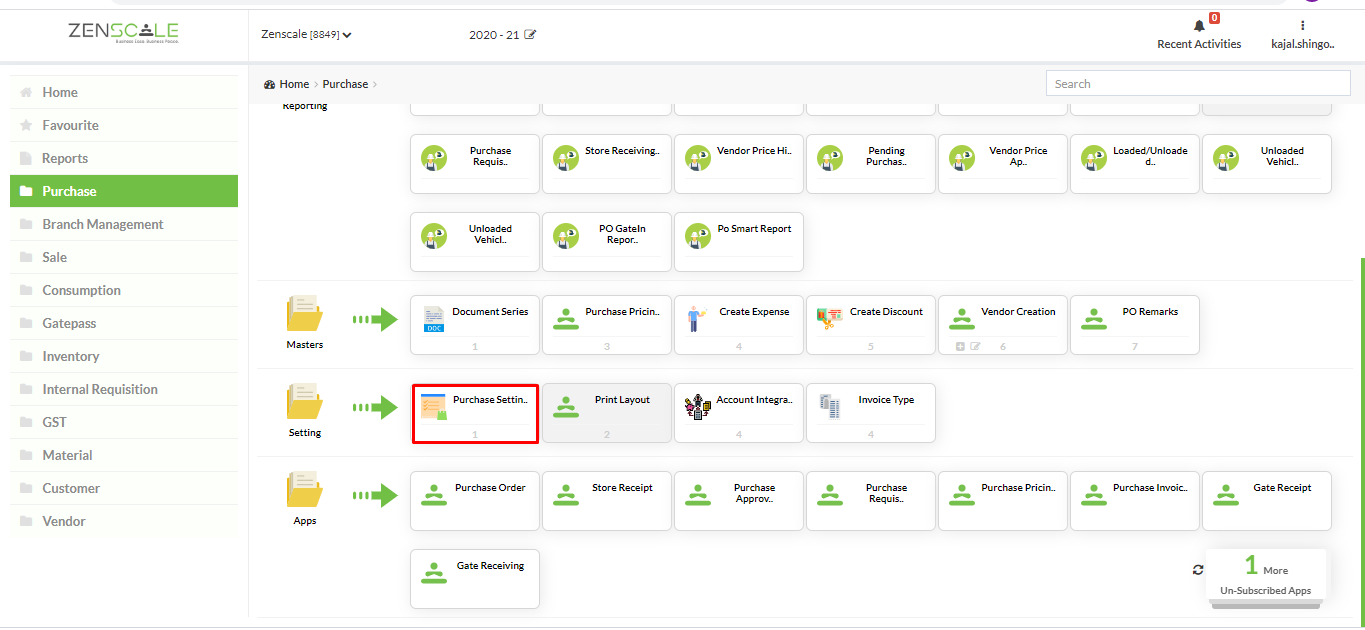Launch the Gate Receiving app
The width and height of the screenshot is (1365, 630).
[475, 579]
